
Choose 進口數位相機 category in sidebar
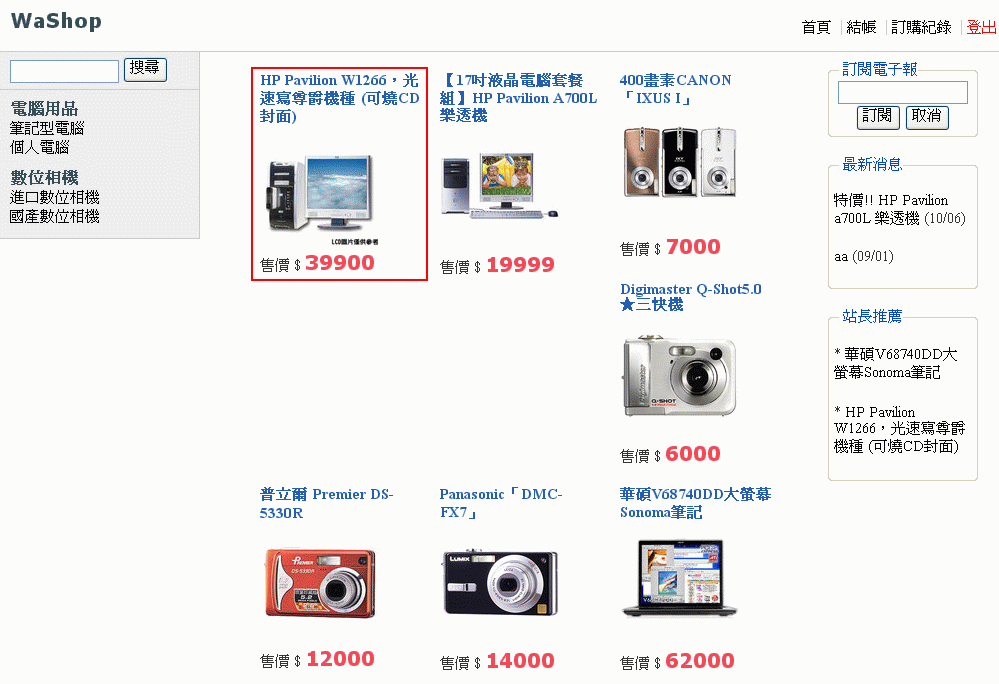55,197
